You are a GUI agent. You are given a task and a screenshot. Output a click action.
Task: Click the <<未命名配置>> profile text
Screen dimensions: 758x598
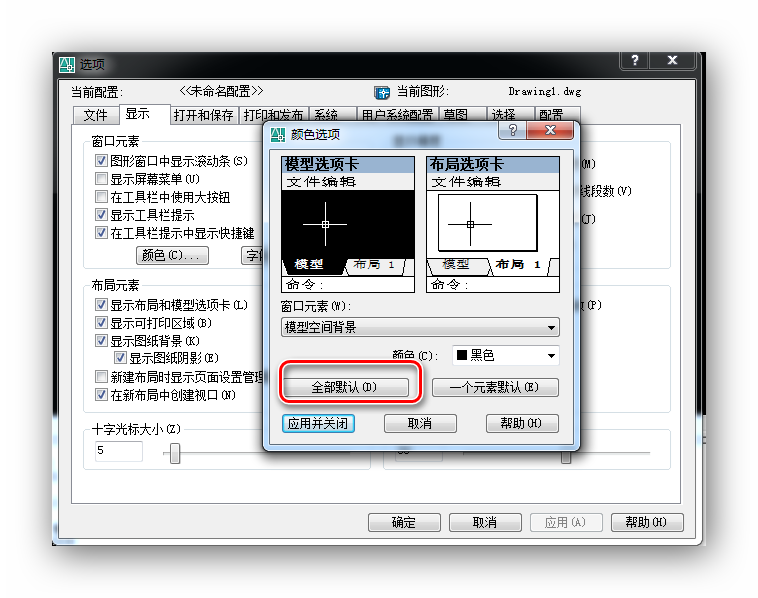(x=221, y=91)
